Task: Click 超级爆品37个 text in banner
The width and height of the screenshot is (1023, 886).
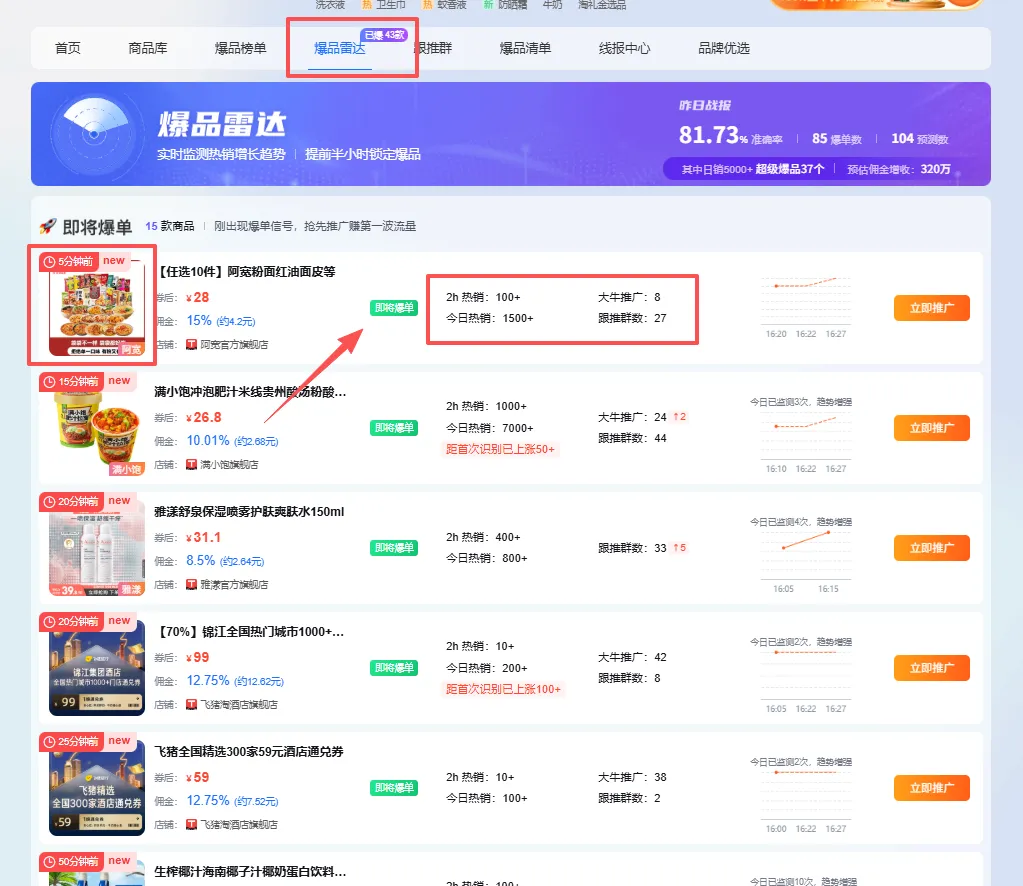Action: pyautogui.click(x=790, y=169)
